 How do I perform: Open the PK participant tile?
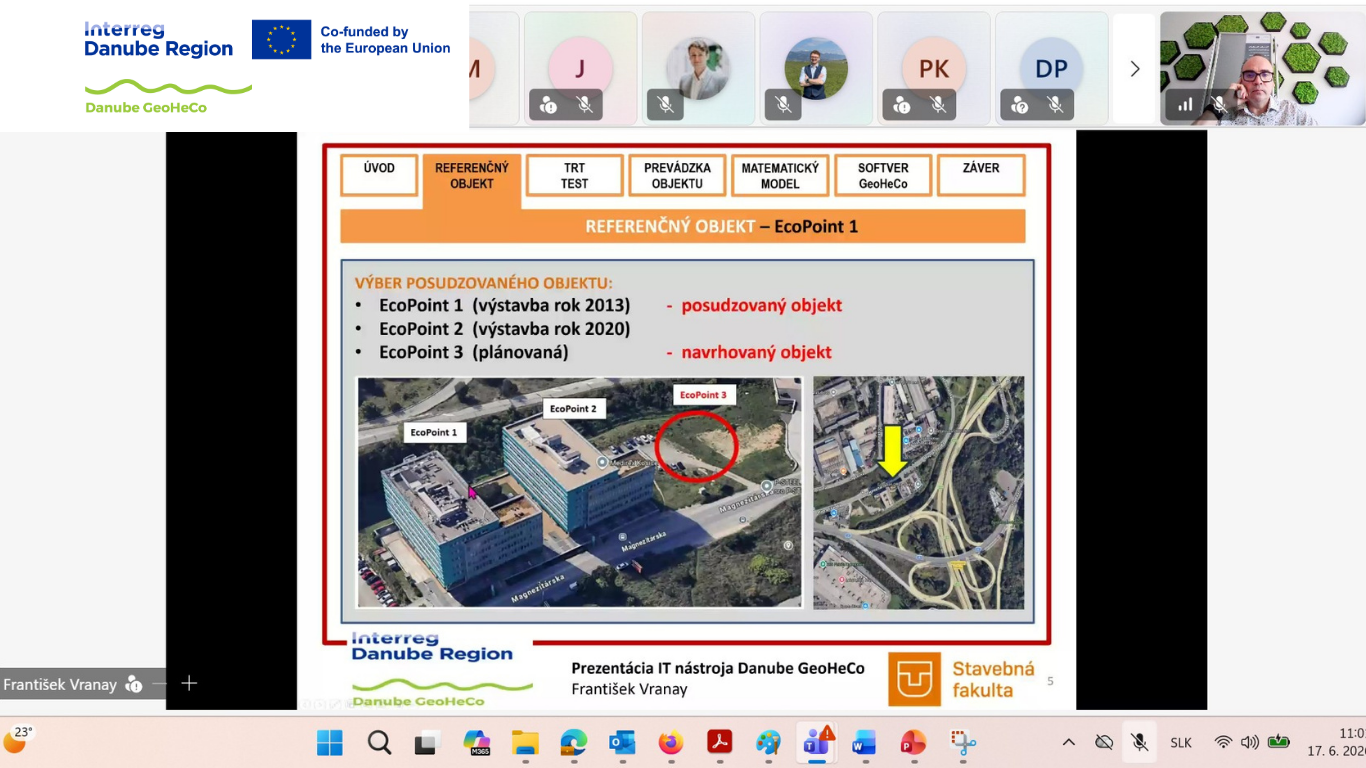(934, 68)
